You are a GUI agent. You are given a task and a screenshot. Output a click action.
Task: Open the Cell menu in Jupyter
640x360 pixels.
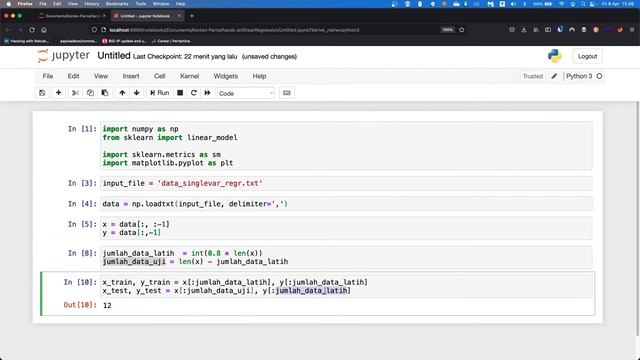(160, 76)
